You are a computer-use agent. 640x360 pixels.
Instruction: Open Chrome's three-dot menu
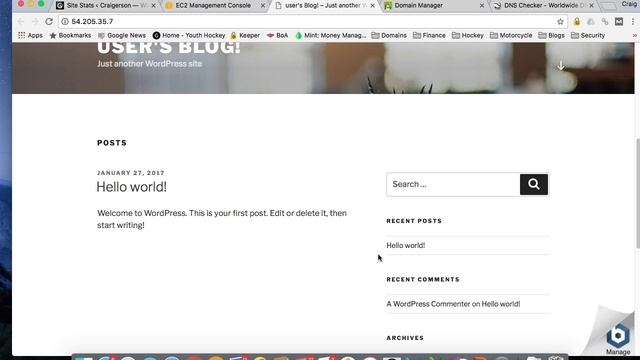click(633, 22)
